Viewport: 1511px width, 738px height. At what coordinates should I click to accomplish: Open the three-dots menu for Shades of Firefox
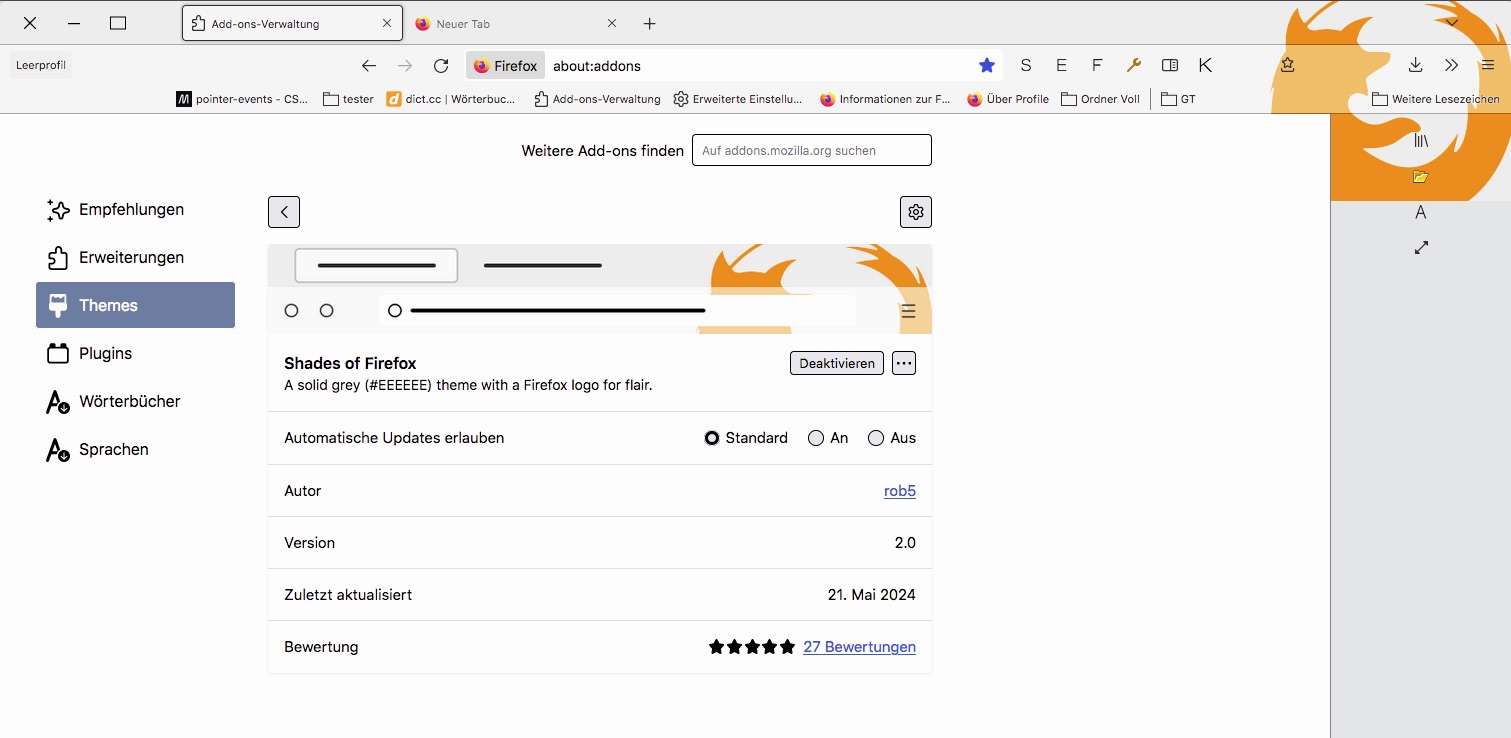pyautogui.click(x=904, y=363)
